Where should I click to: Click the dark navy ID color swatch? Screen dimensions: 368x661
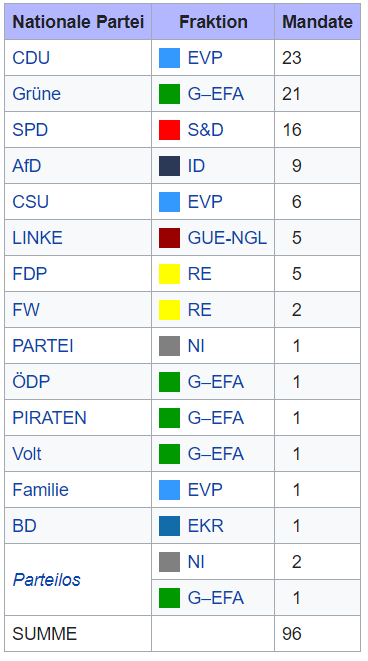[169, 166]
